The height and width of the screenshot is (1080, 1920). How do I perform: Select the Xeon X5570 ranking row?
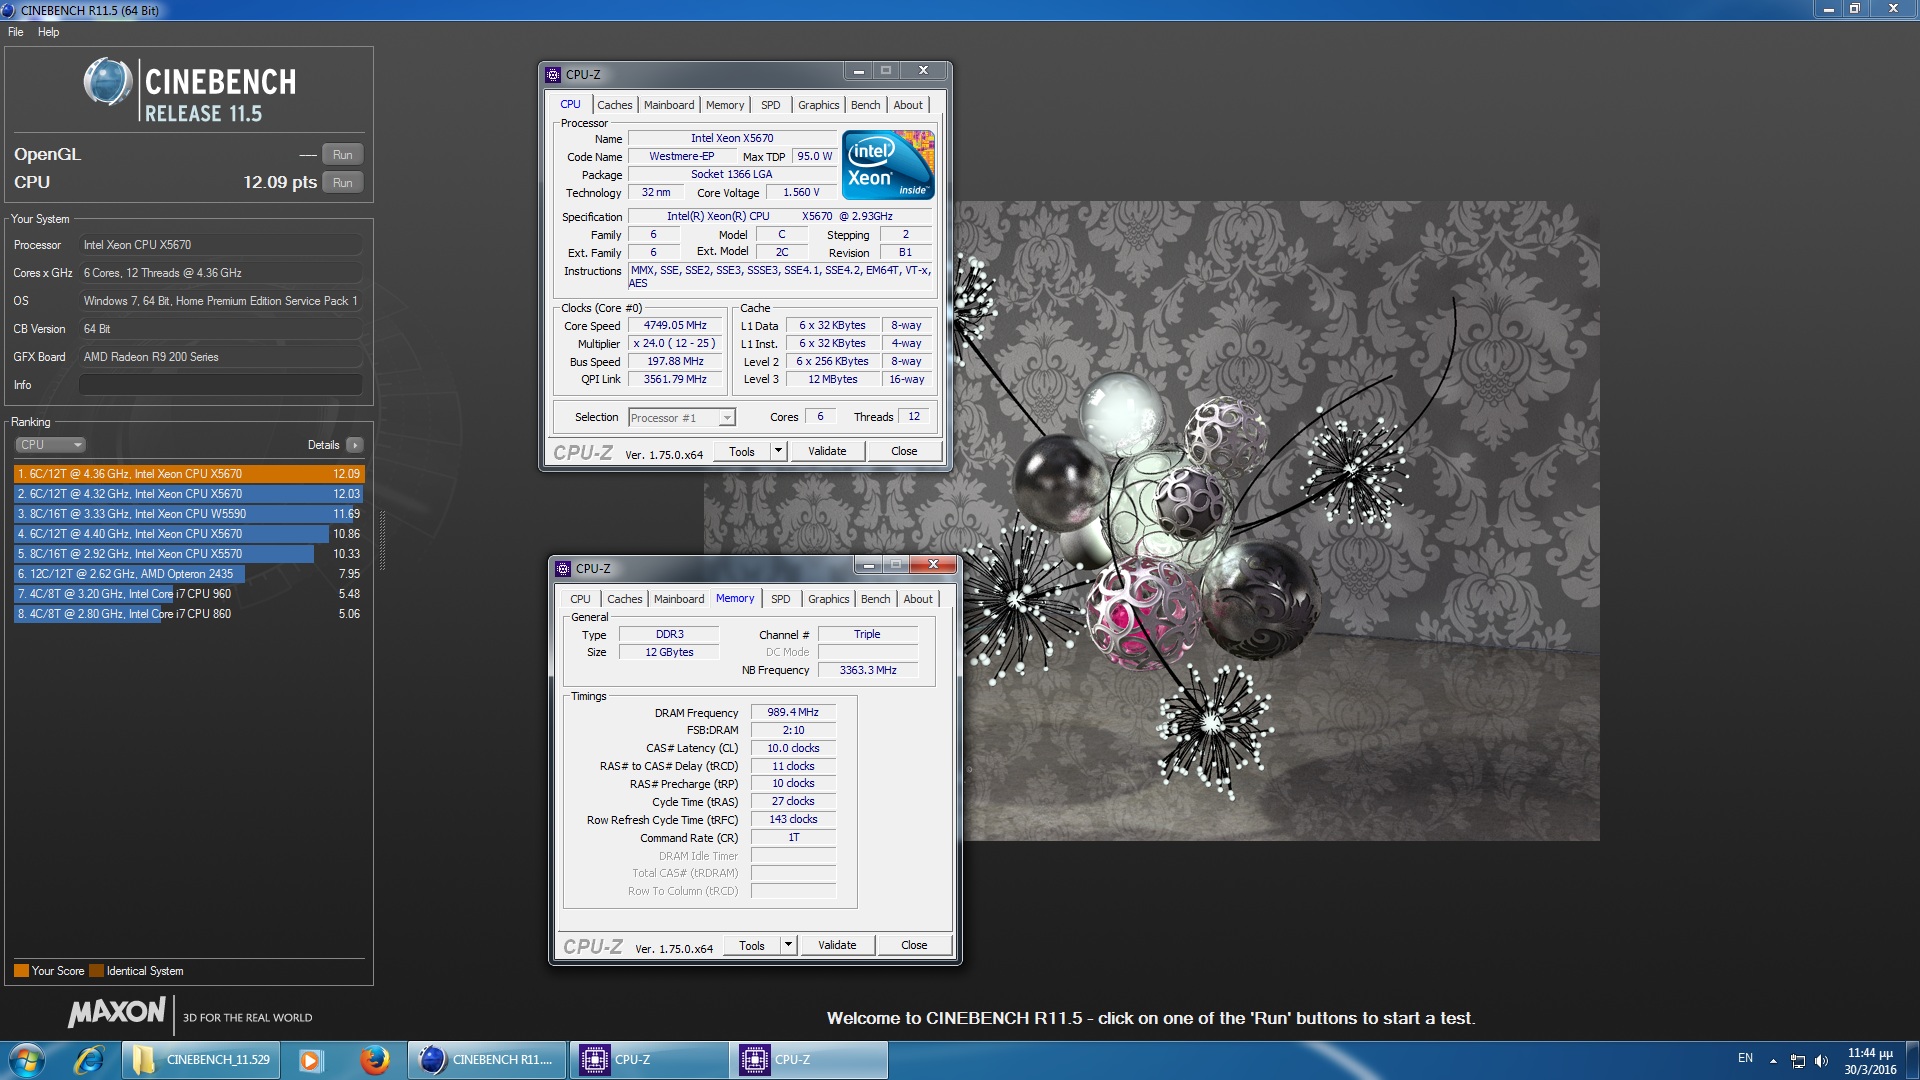click(189, 554)
